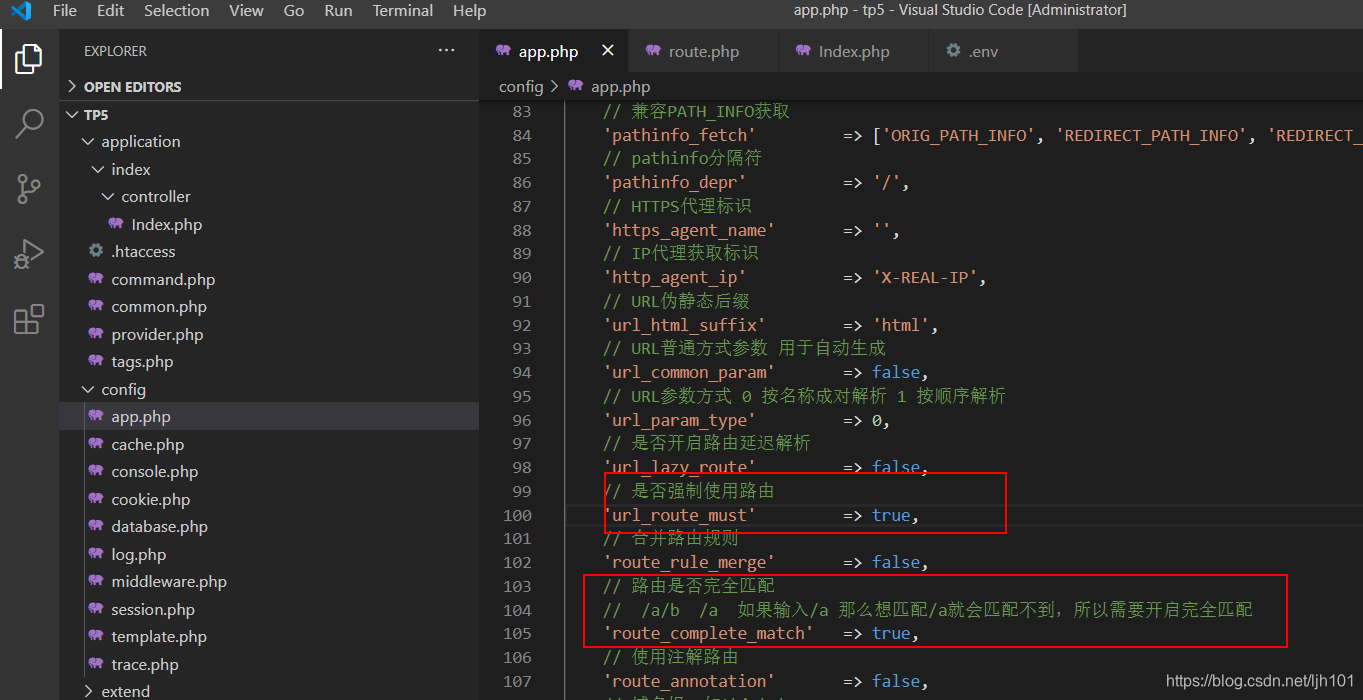Open the Run and Debug view icon
This screenshot has width=1363, height=700.
pyautogui.click(x=29, y=254)
